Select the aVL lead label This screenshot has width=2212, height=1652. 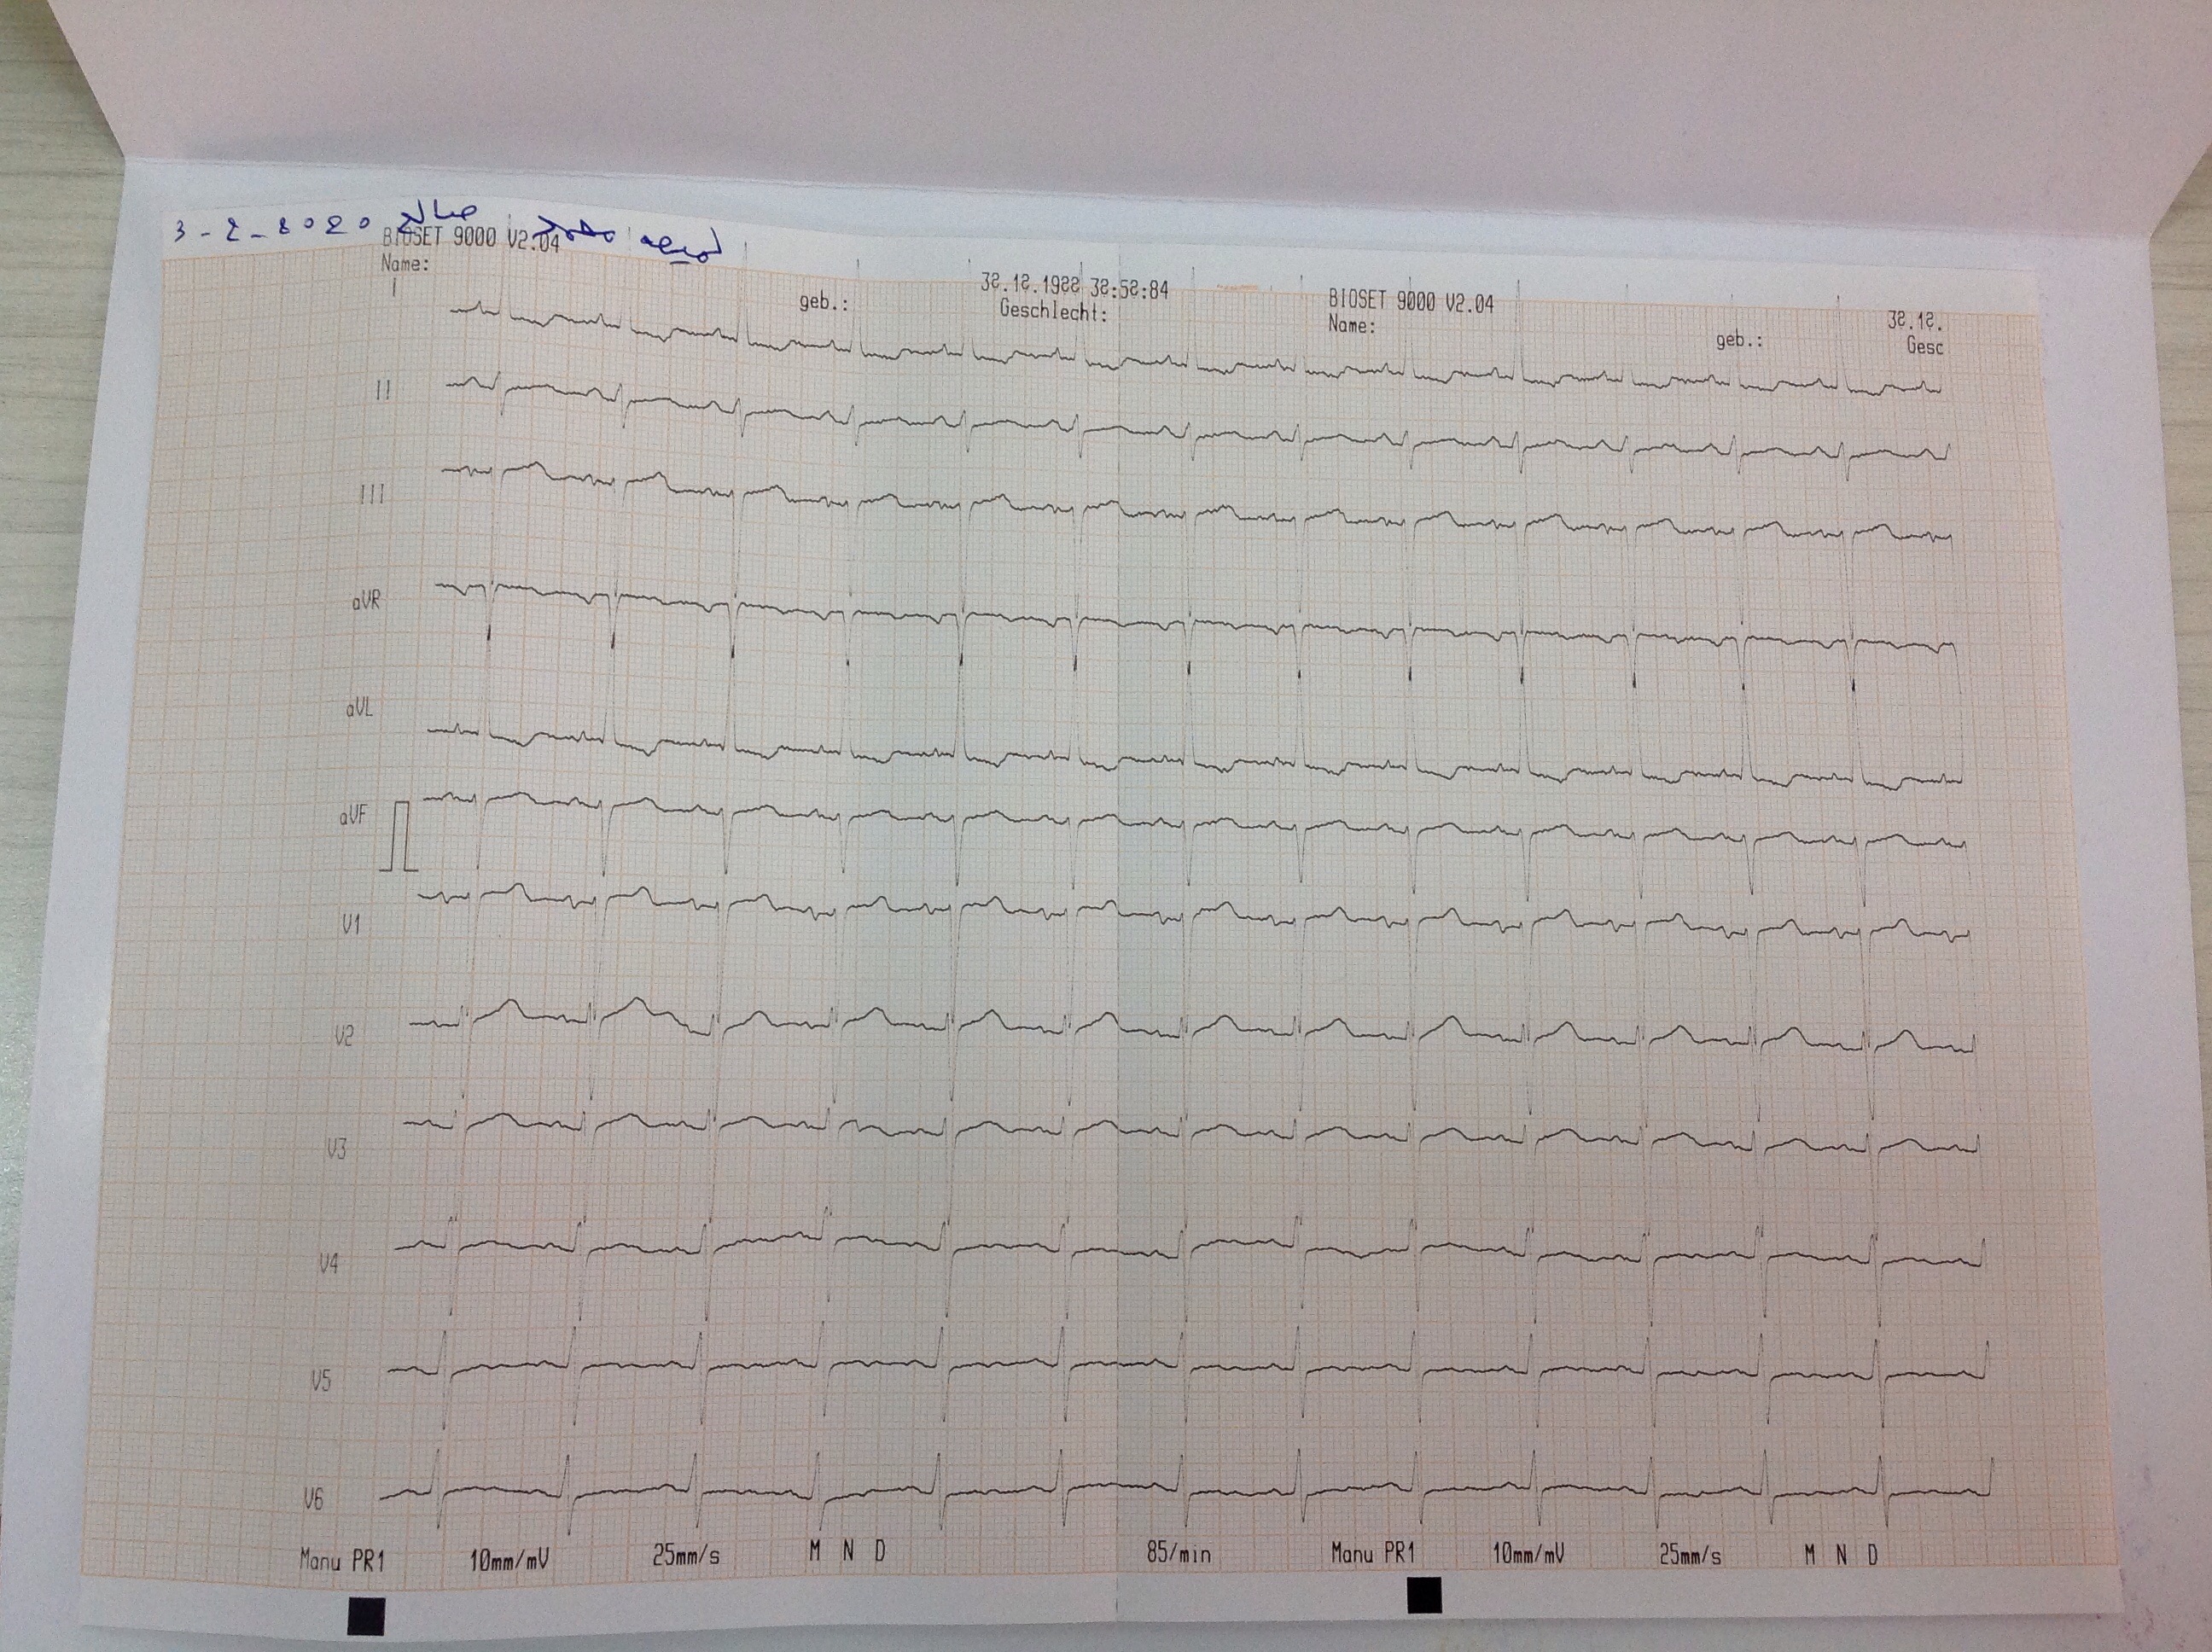point(360,709)
